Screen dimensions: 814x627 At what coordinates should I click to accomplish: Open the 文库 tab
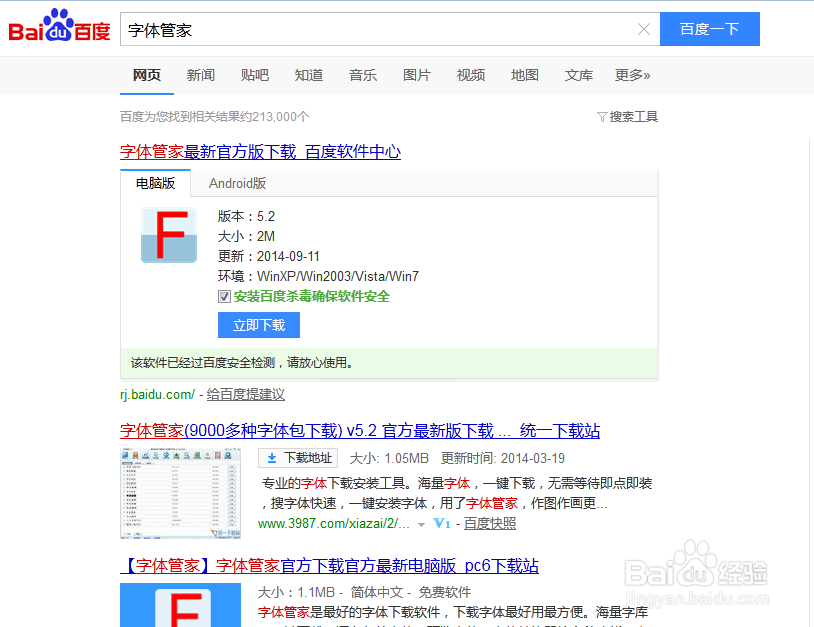tap(578, 75)
